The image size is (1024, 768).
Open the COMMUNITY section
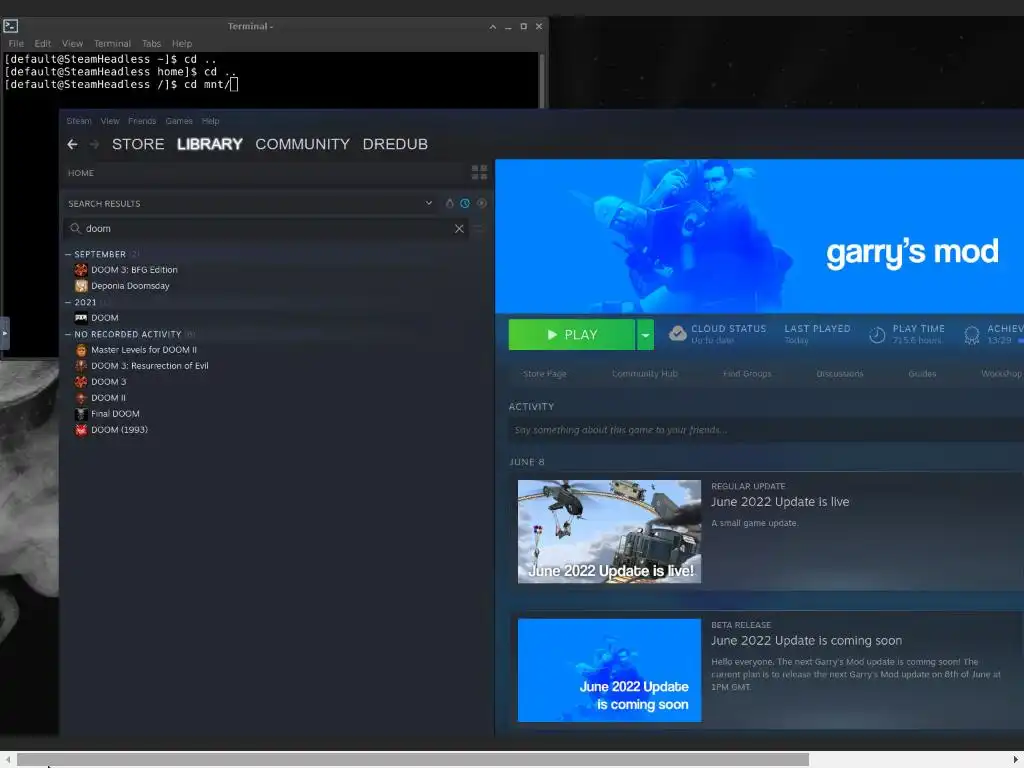pyautogui.click(x=302, y=144)
